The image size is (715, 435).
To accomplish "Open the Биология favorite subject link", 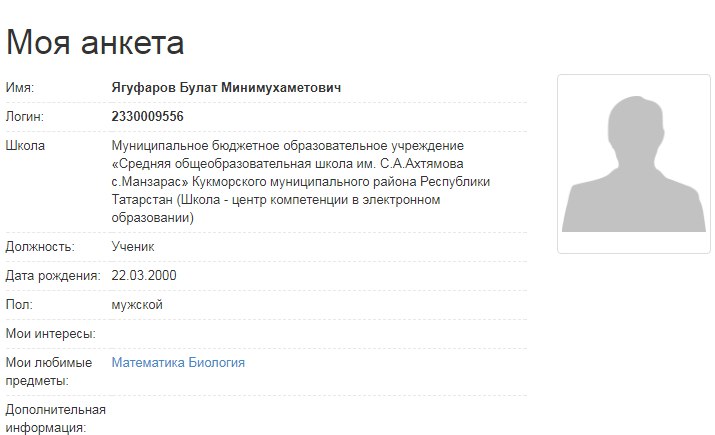I will pyautogui.click(x=217, y=362).
